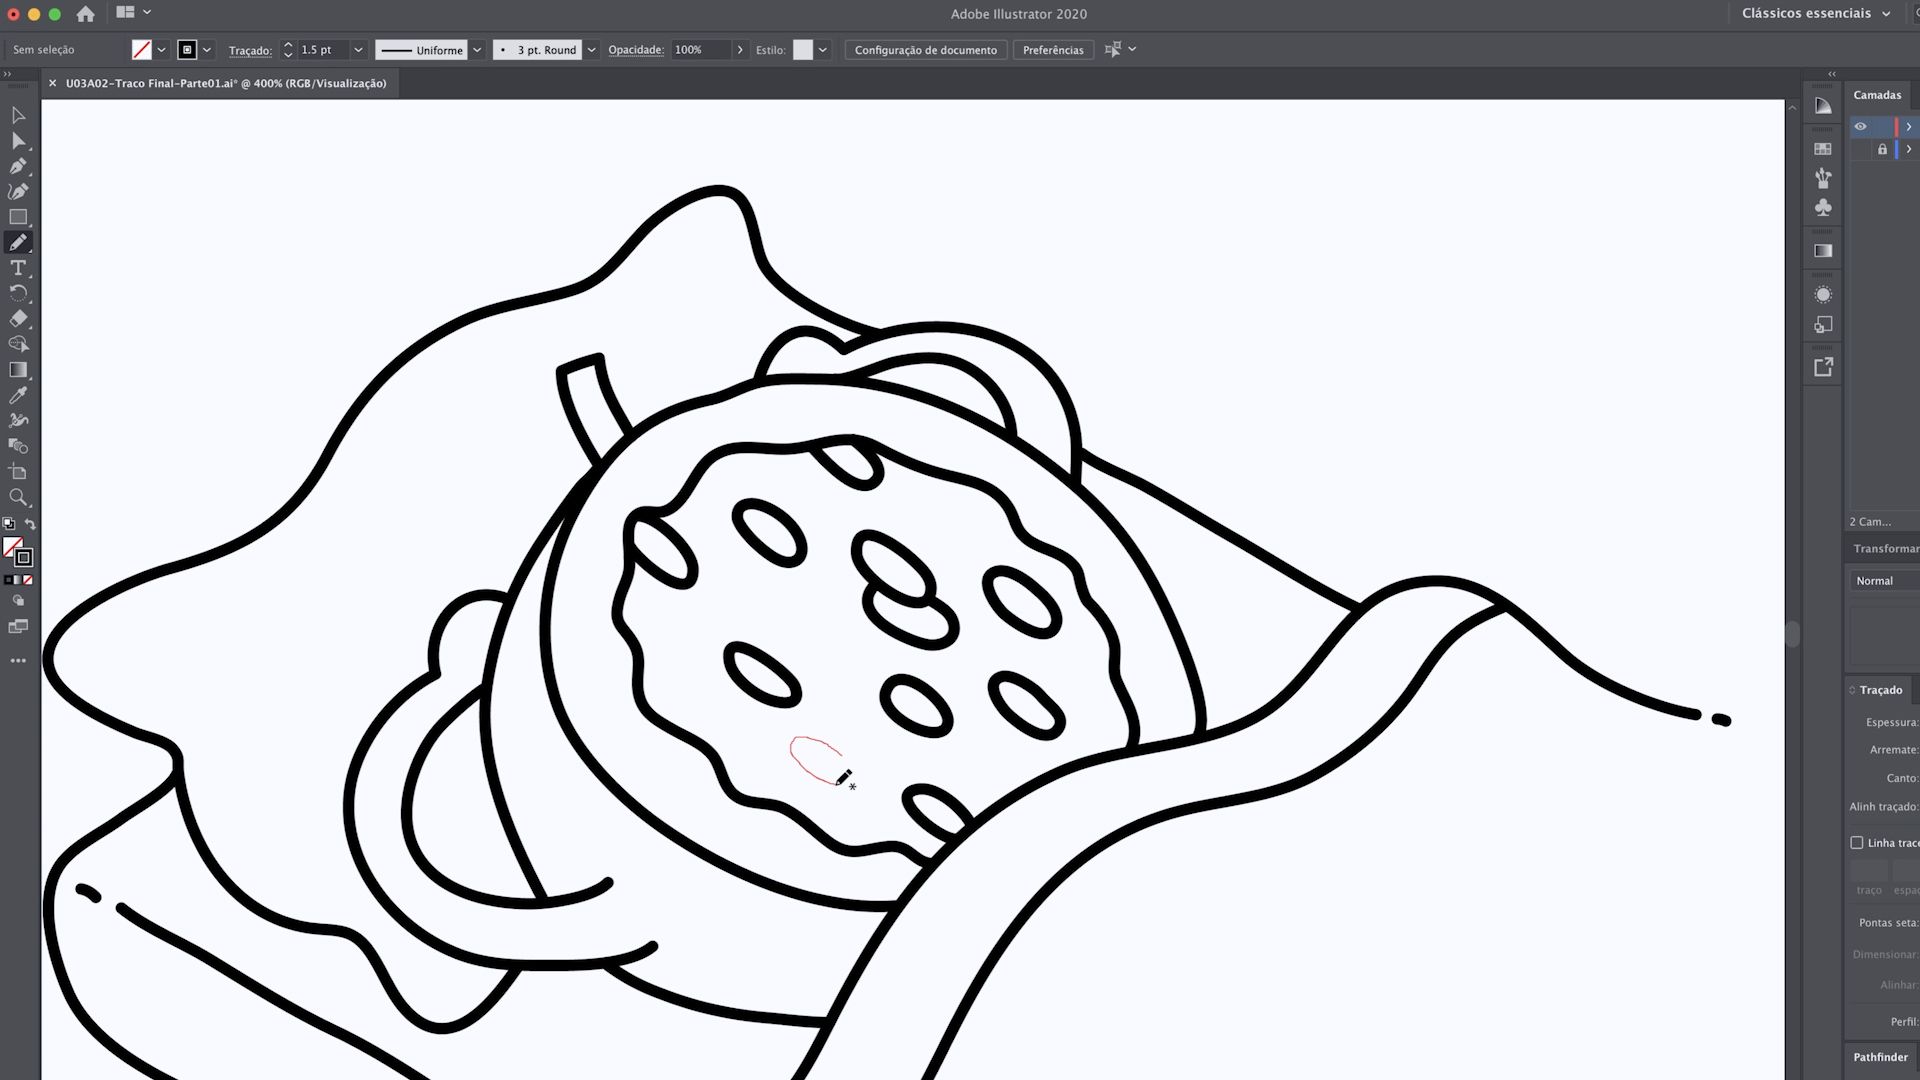Select the Pen tool

click(x=18, y=166)
